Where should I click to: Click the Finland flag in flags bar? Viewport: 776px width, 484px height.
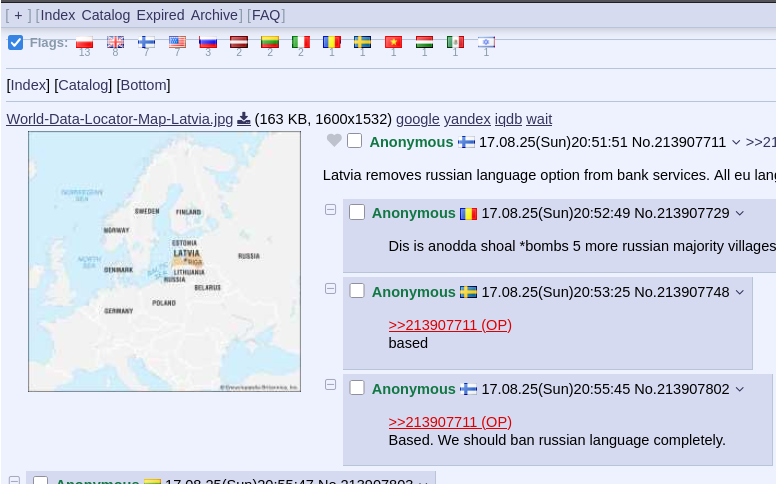click(x=146, y=43)
